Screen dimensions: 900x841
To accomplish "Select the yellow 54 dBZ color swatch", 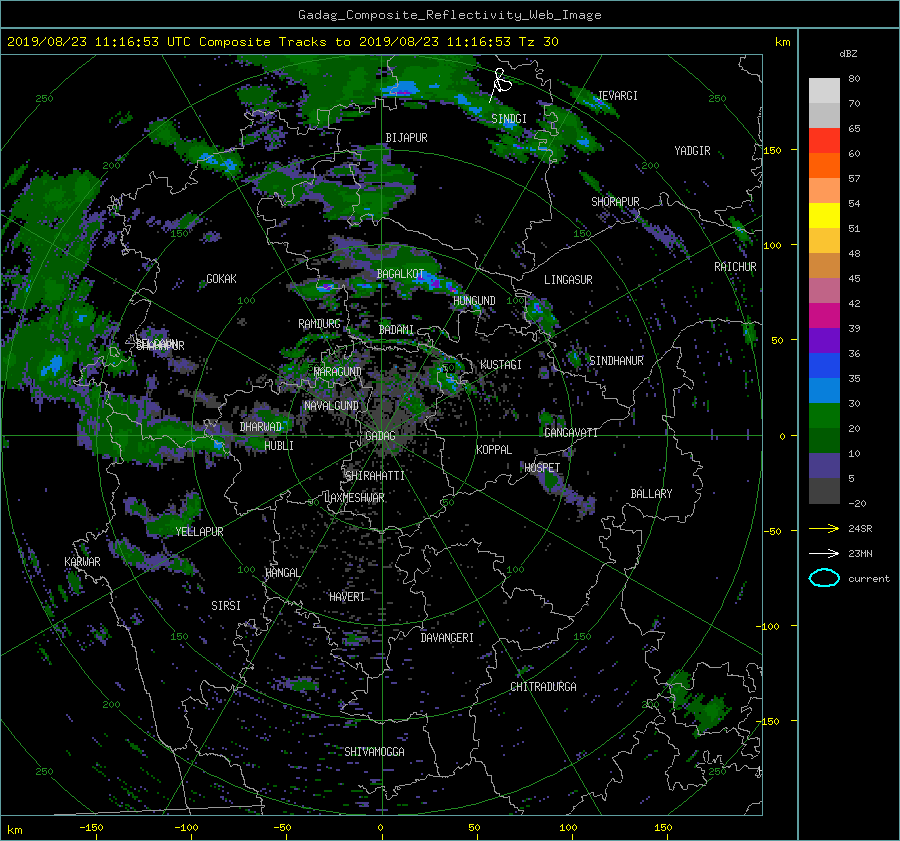I will tap(824, 215).
